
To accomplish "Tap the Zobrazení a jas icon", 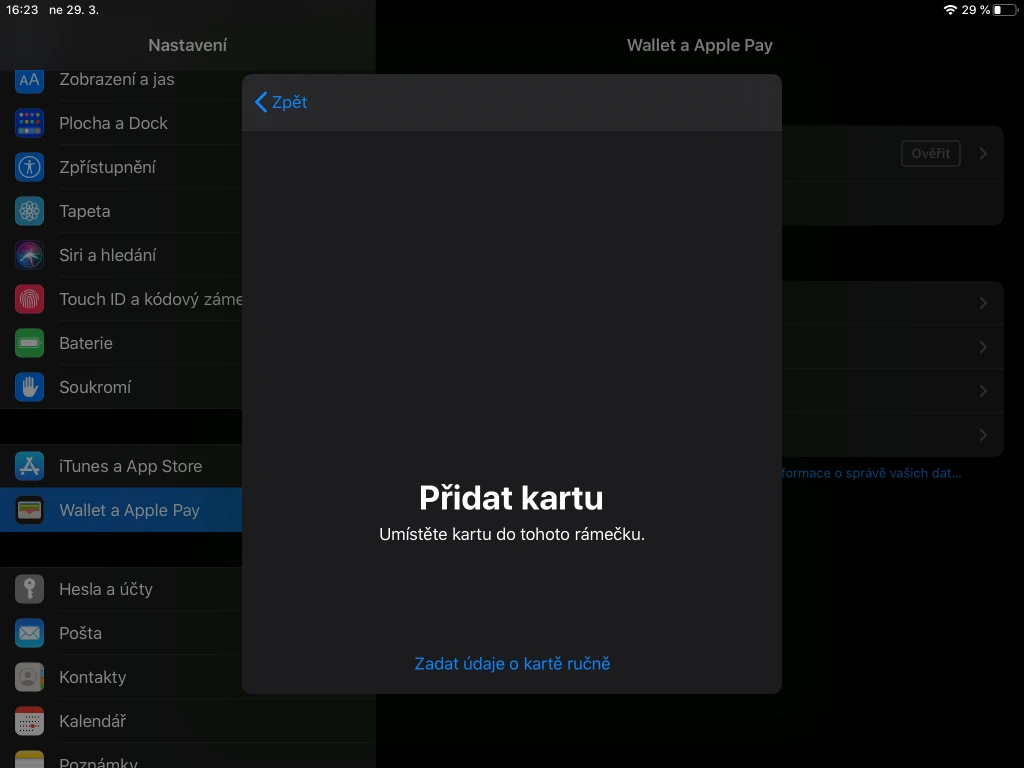I will point(30,80).
